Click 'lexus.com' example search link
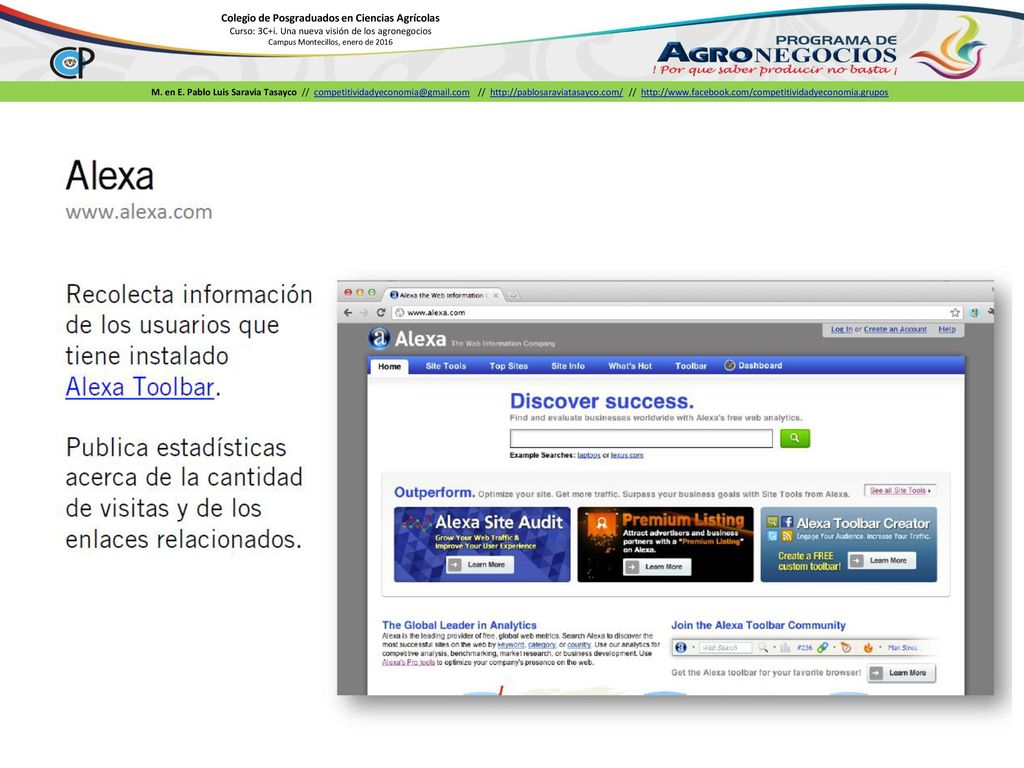 click(x=627, y=455)
